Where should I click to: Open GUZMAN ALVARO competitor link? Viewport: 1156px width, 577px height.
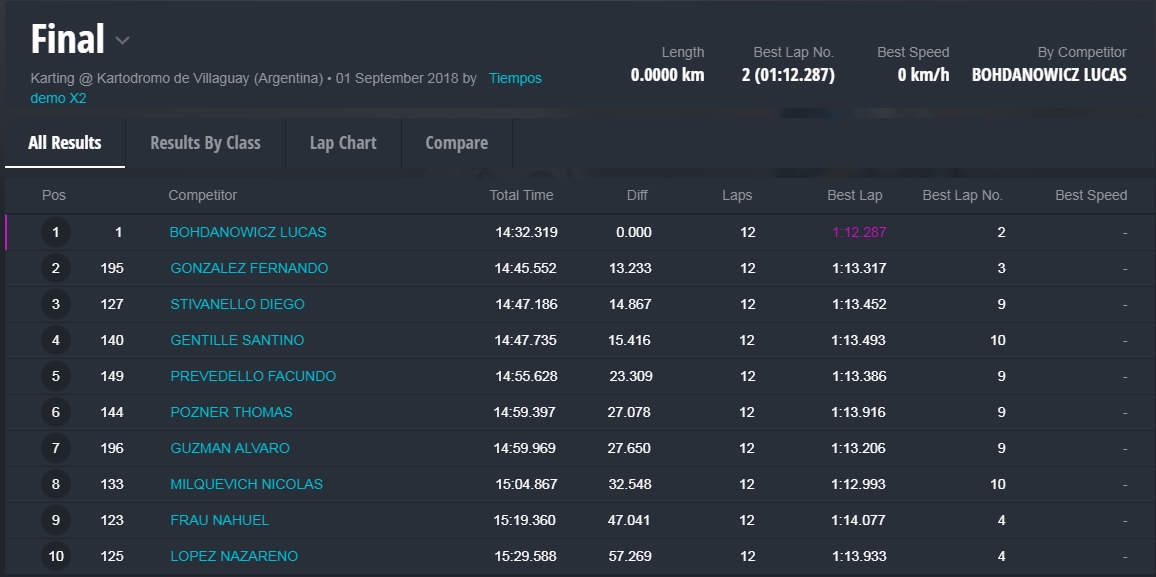(x=230, y=448)
